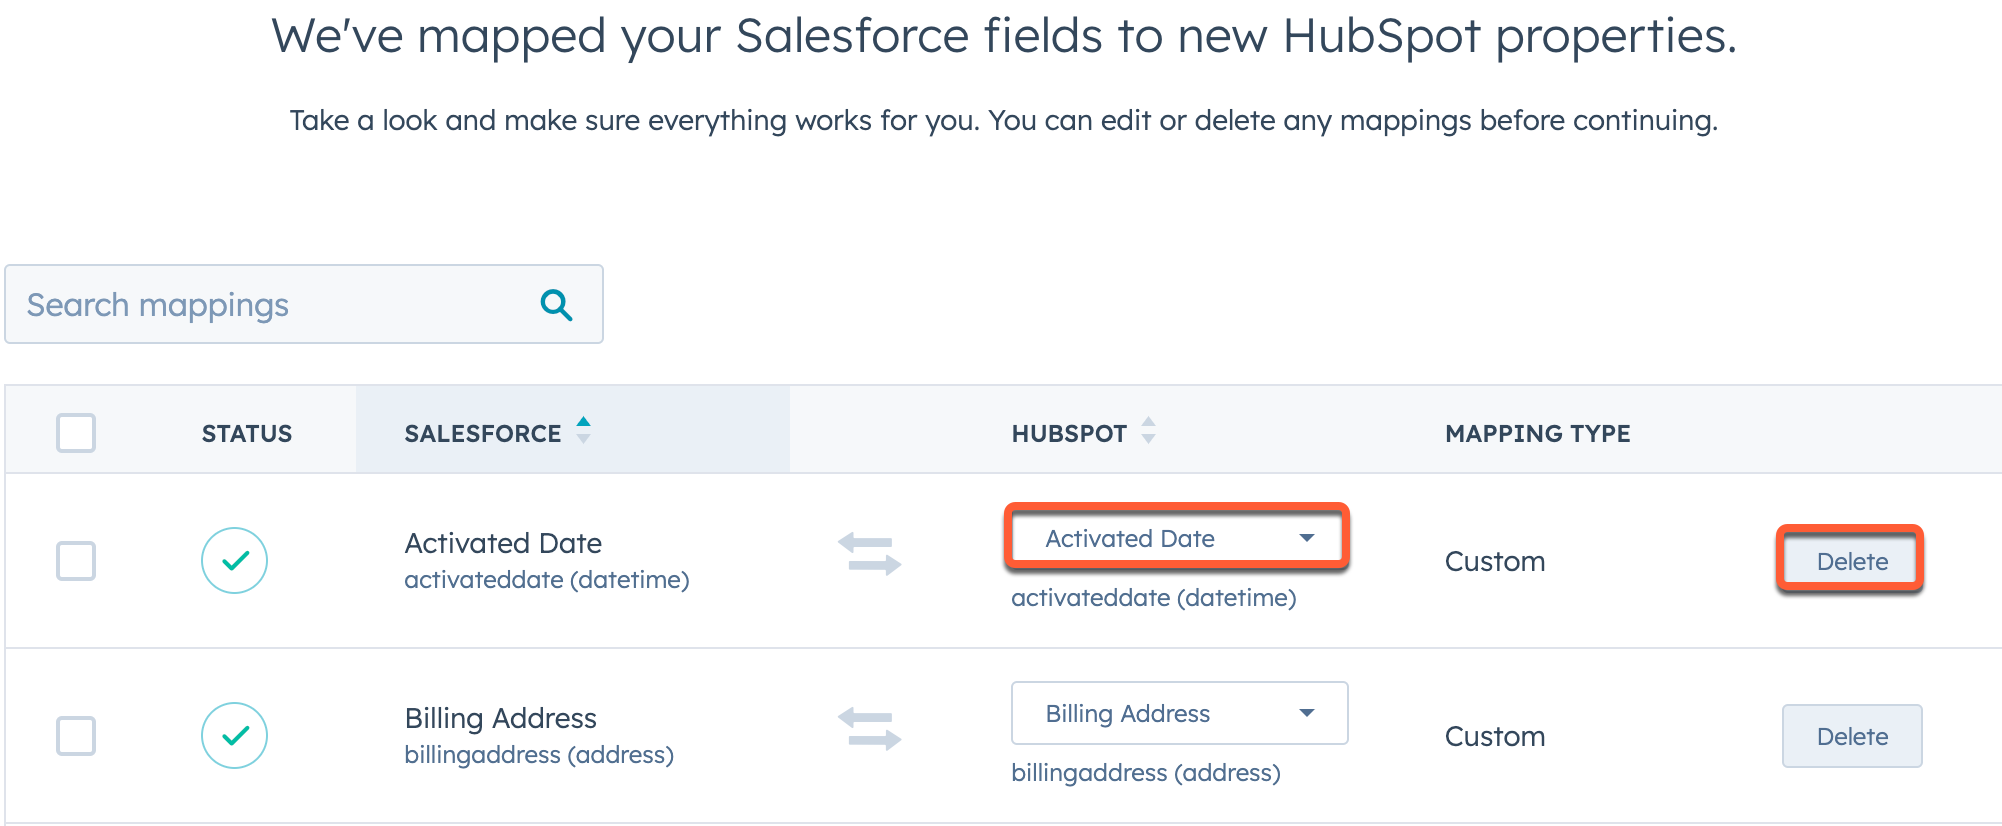This screenshot has width=2002, height=826.
Task: Click sync arrows icon for Activated Date
Action: pyautogui.click(x=869, y=555)
